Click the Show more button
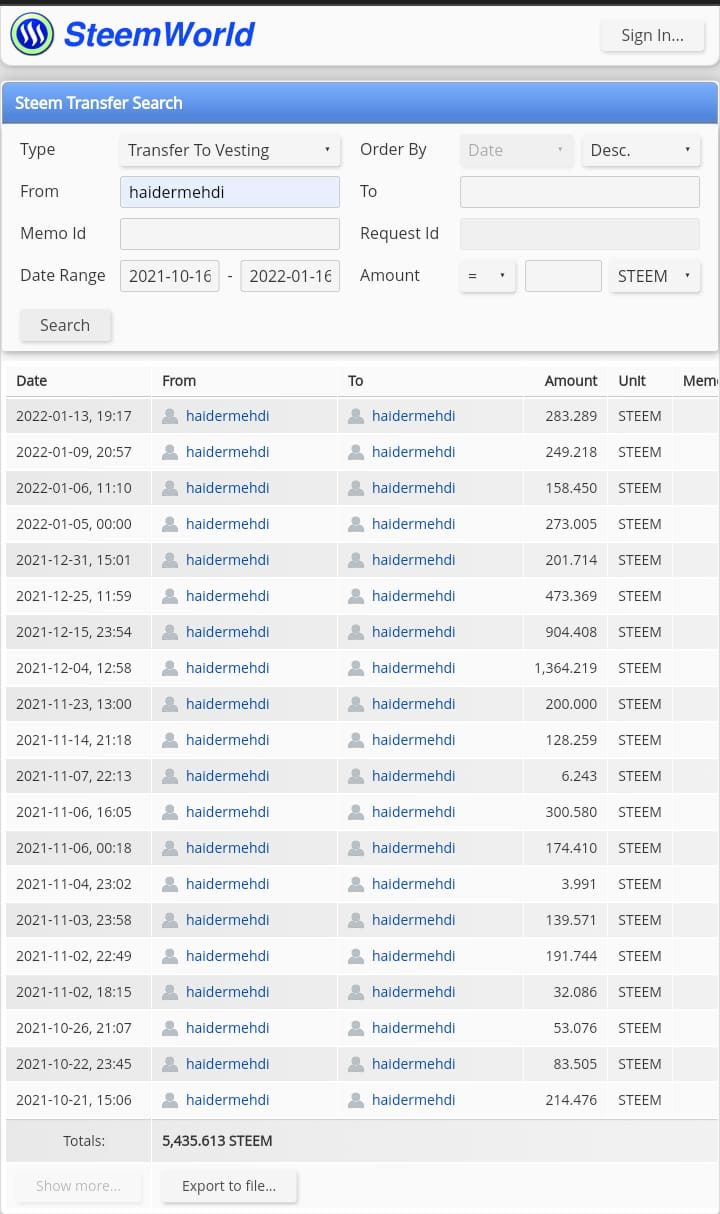 tap(78, 1186)
